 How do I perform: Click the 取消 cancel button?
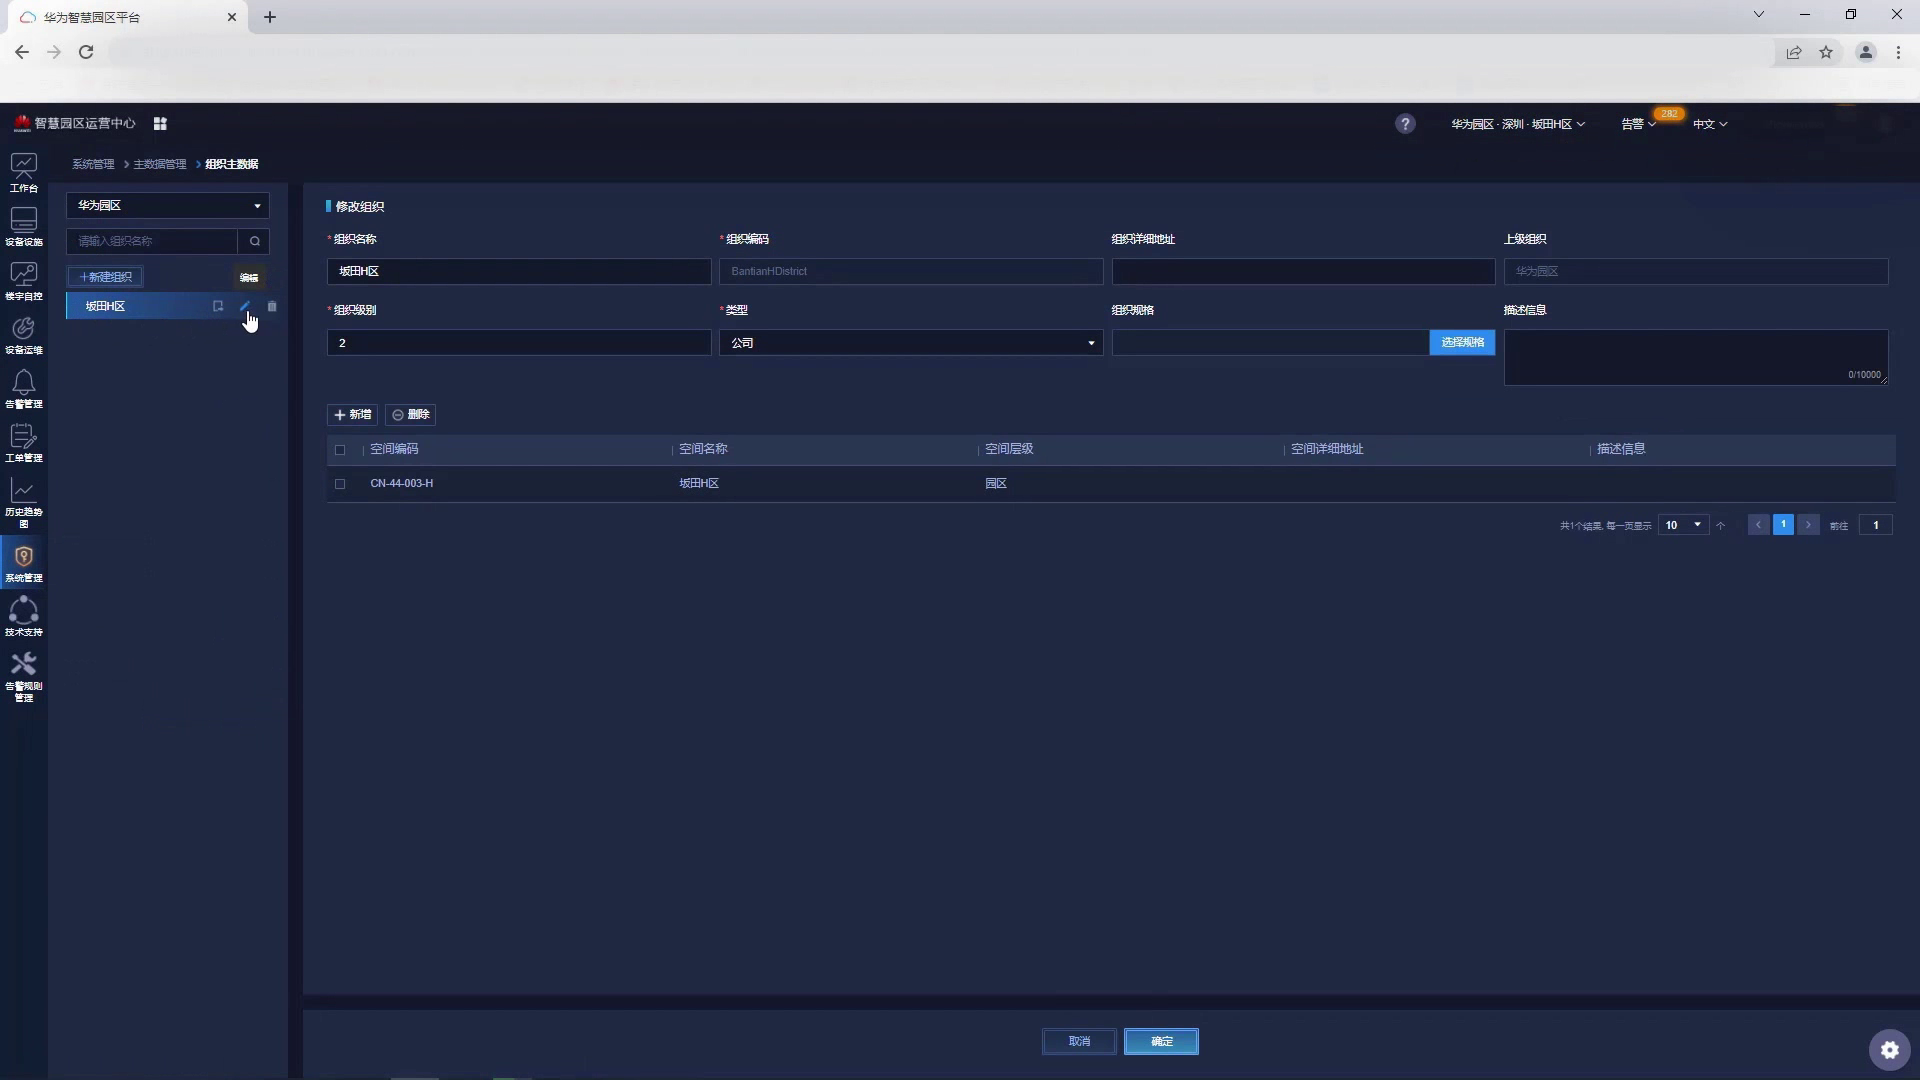tap(1079, 1041)
